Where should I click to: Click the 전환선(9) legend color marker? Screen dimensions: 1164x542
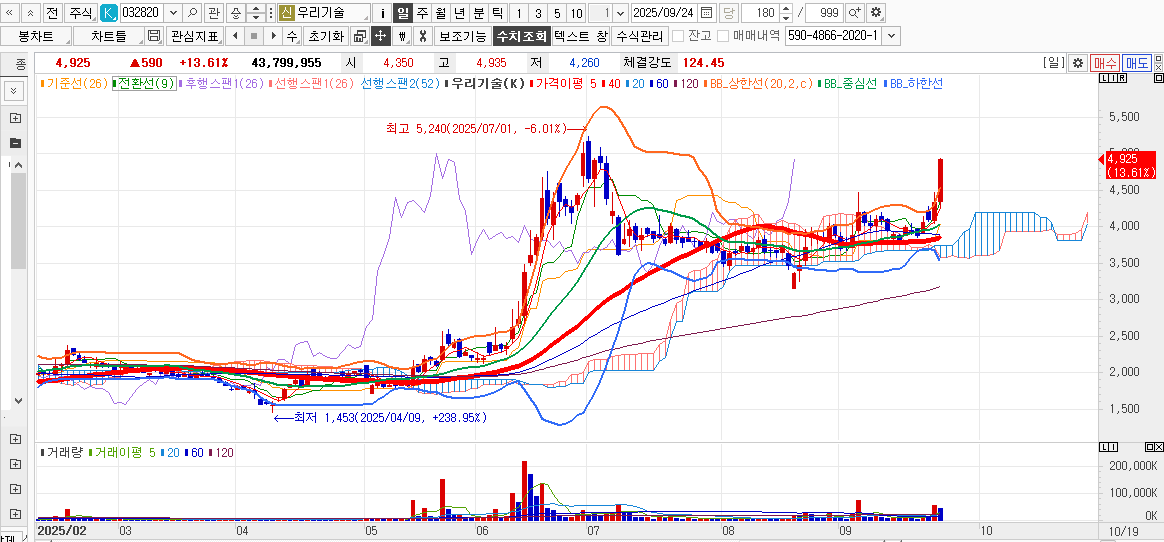point(115,84)
